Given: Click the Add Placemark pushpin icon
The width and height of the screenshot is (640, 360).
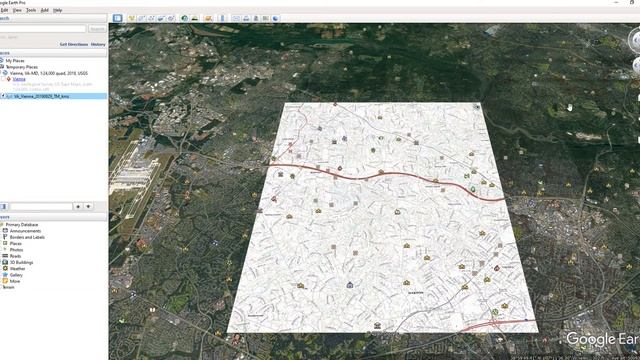Looking at the screenshot, I should [x=131, y=18].
